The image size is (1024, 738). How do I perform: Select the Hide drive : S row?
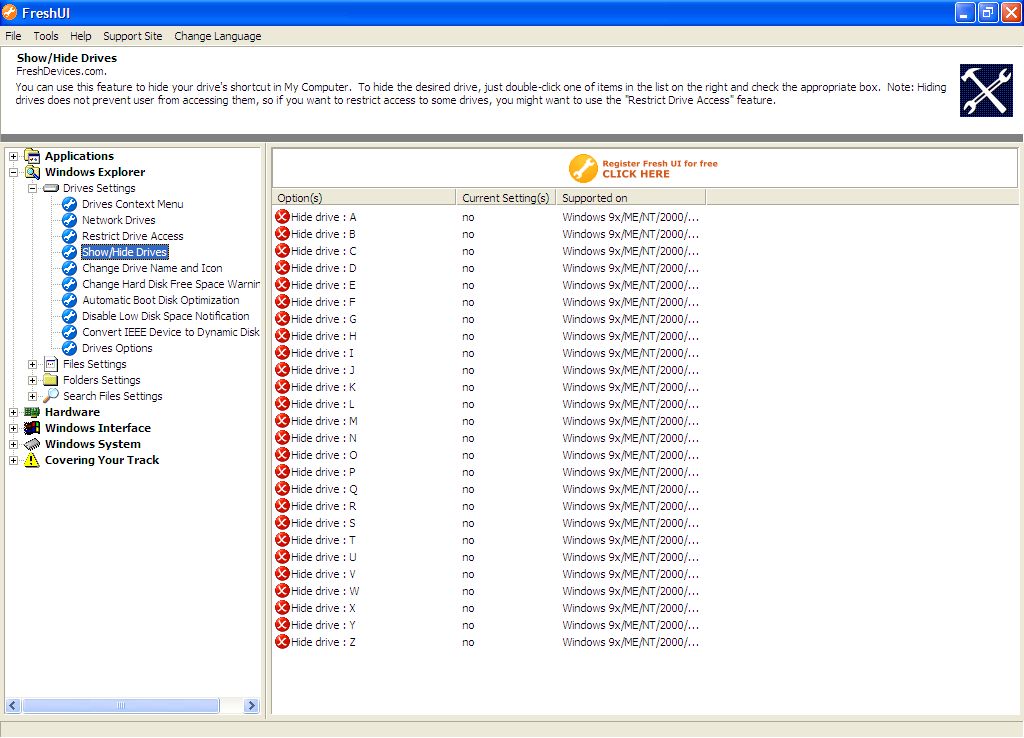point(488,522)
